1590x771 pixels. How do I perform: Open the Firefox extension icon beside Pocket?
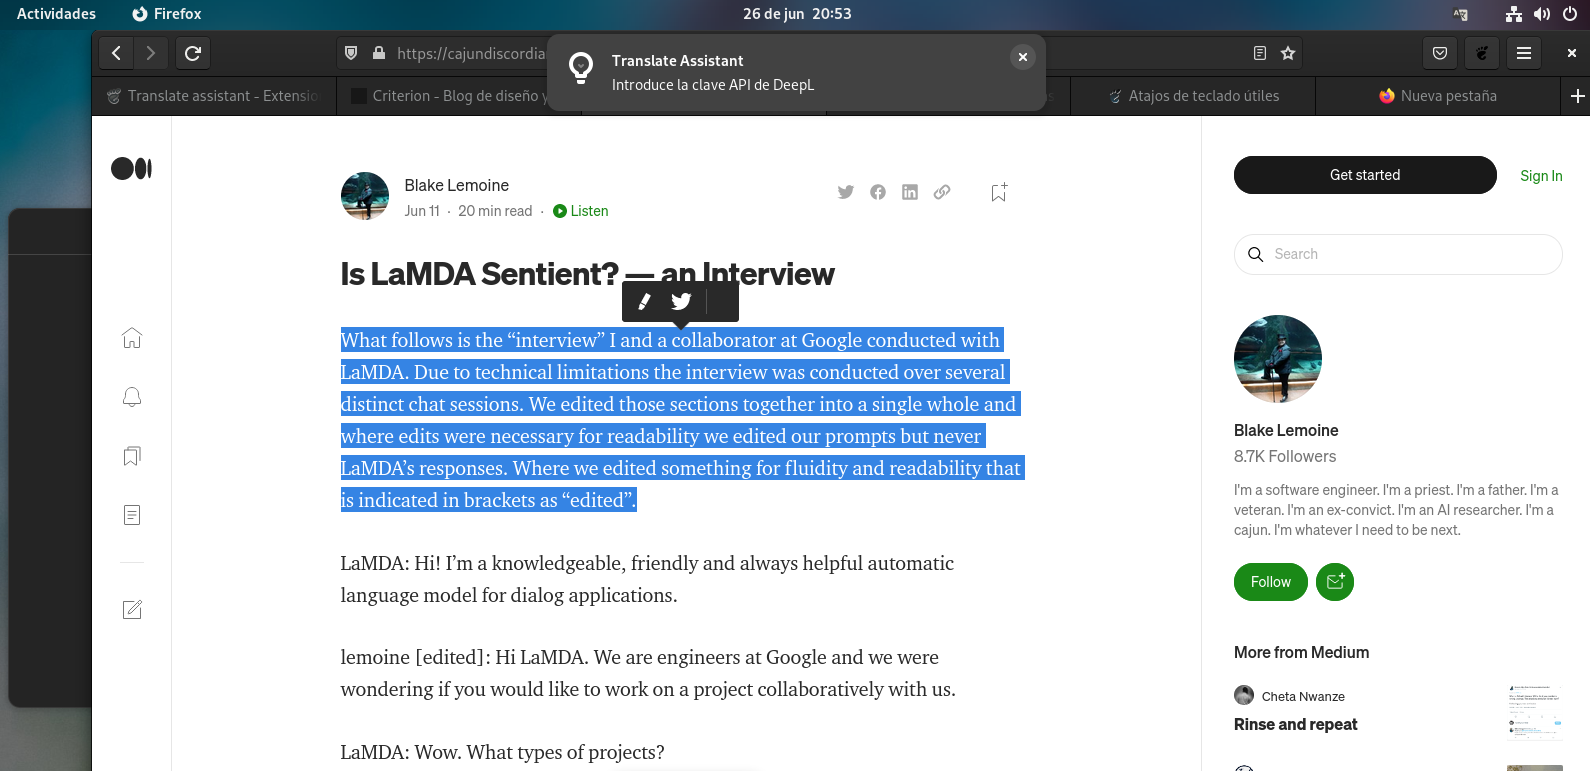[x=1482, y=53]
